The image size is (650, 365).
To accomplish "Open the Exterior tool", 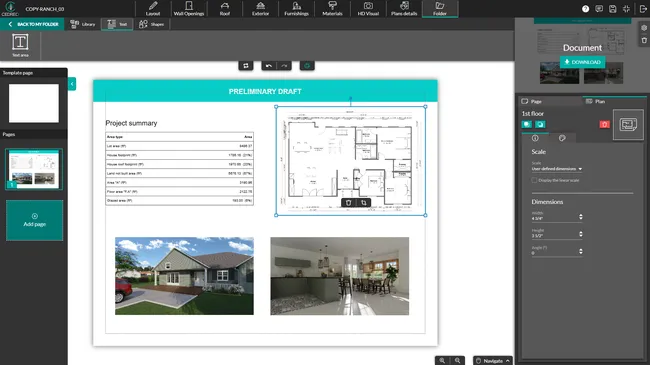I will [x=260, y=9].
